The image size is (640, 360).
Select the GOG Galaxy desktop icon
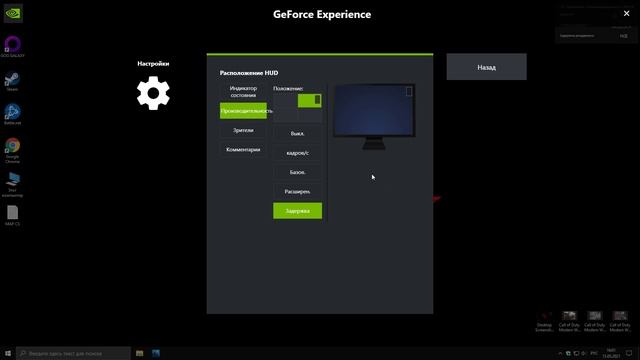13,47
